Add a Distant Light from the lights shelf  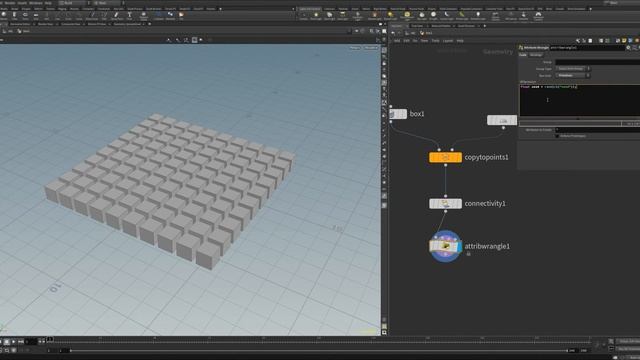point(390,16)
